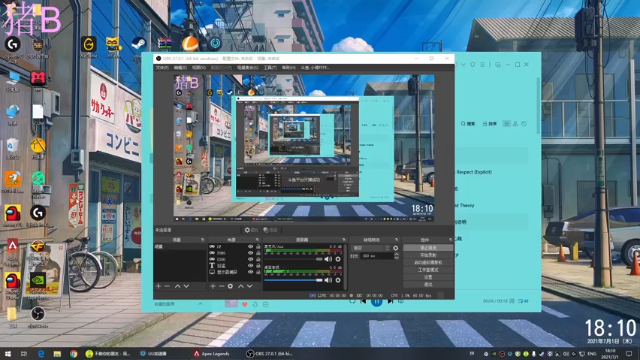This screenshot has height=360, width=640.
Task: Open transition properties gear icon
Action: pos(396,248)
